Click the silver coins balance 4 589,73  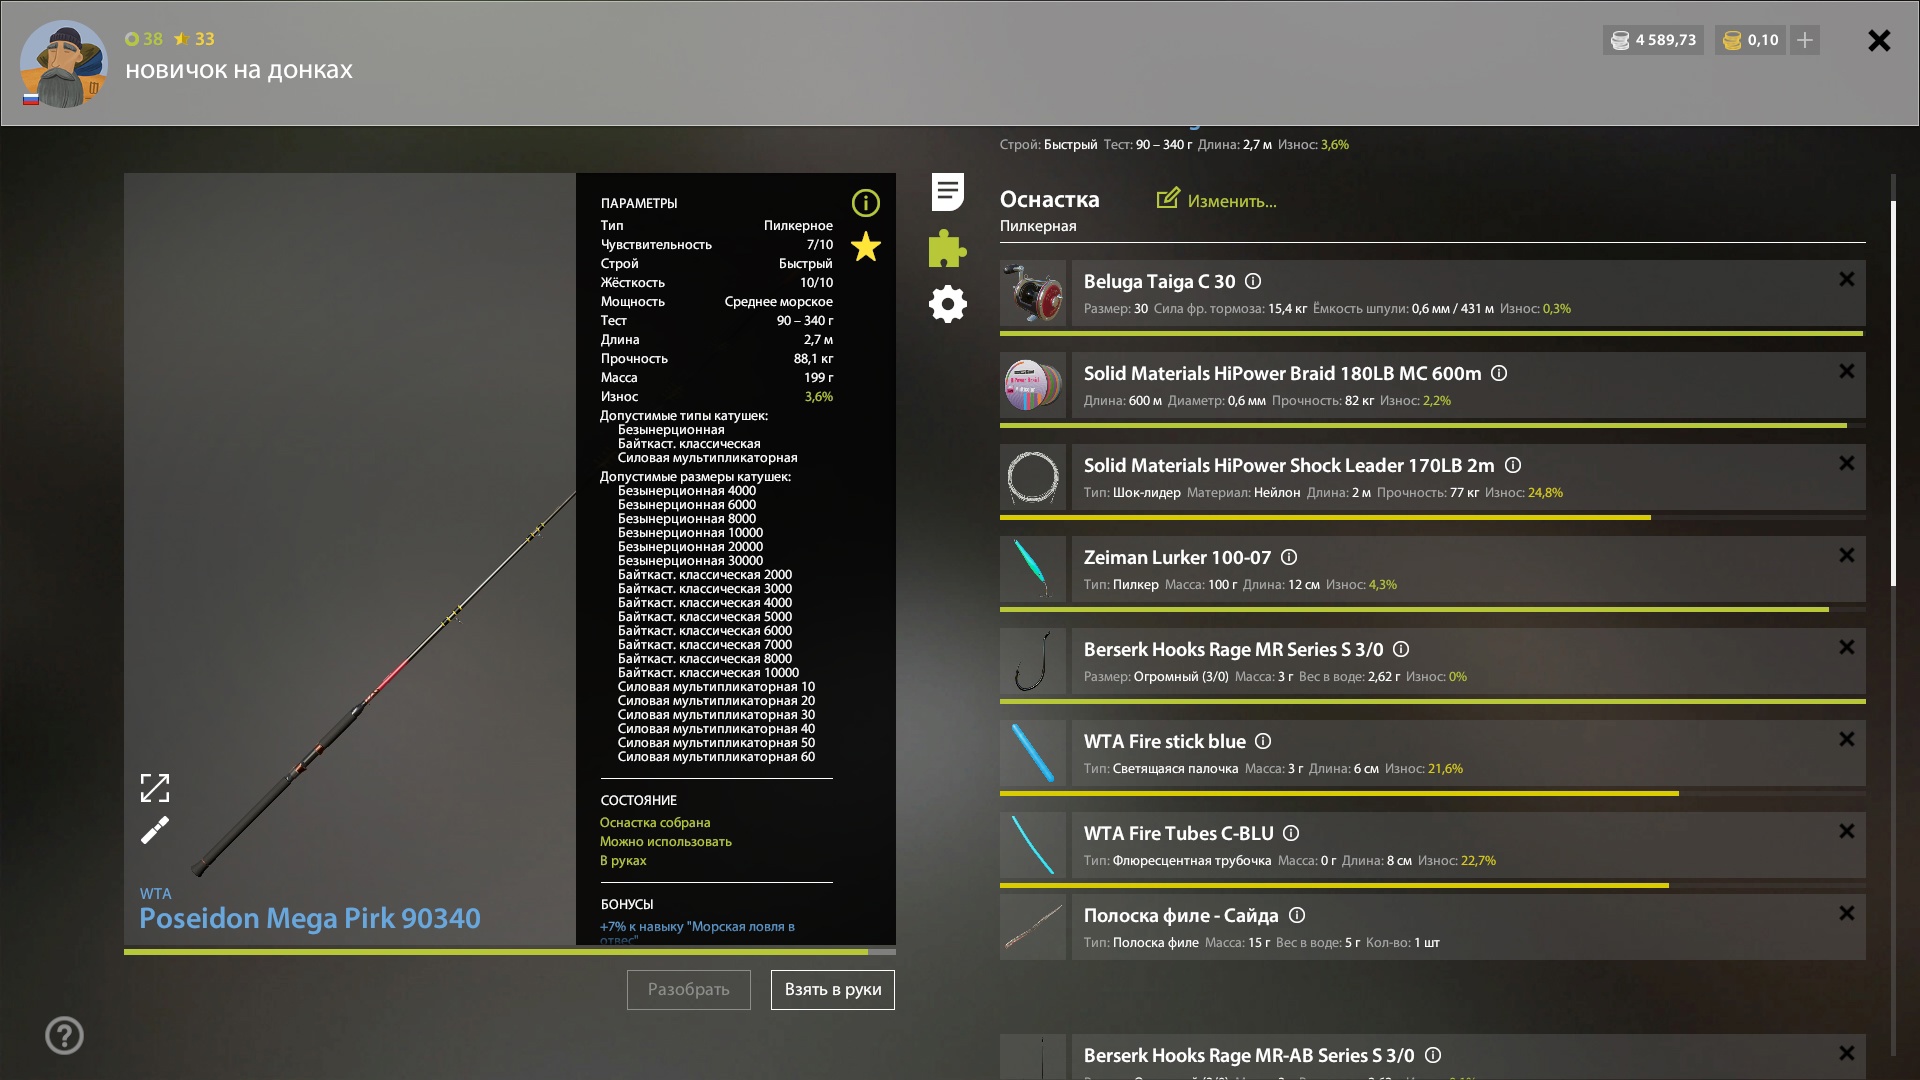(x=1653, y=40)
